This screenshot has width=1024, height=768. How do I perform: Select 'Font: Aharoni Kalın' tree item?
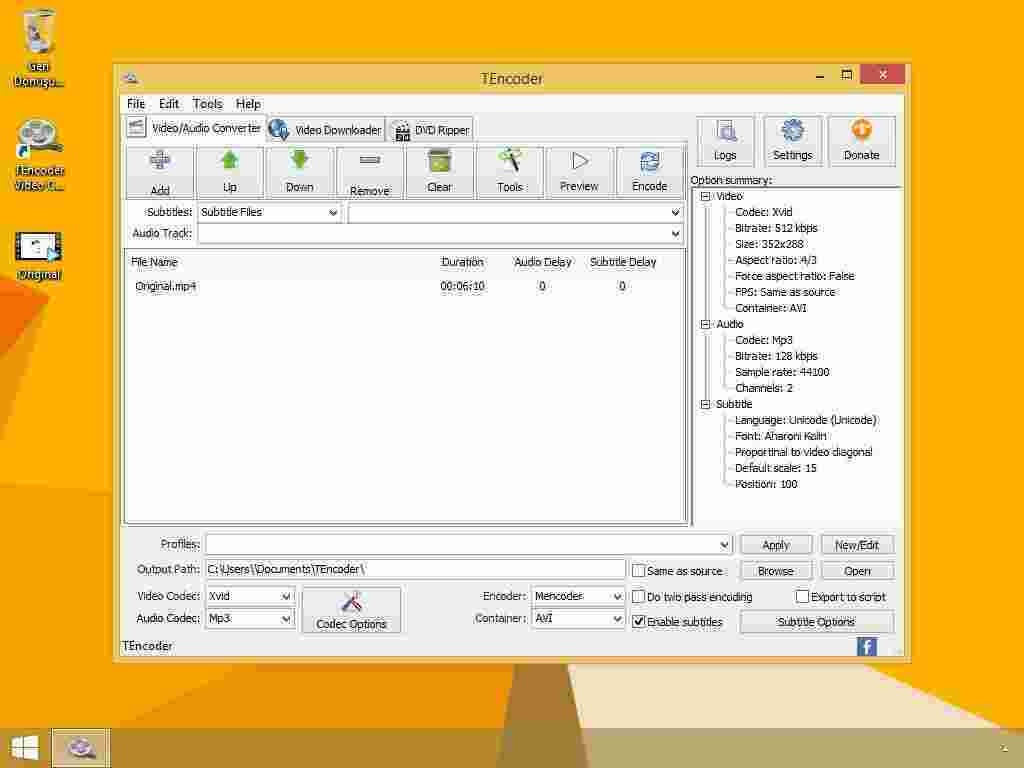point(780,436)
